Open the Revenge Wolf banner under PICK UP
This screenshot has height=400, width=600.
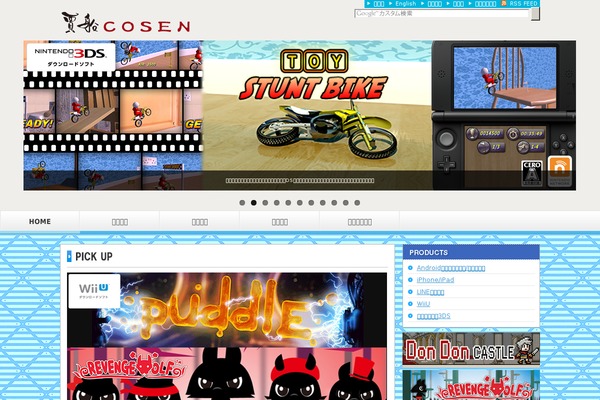(x=227, y=374)
